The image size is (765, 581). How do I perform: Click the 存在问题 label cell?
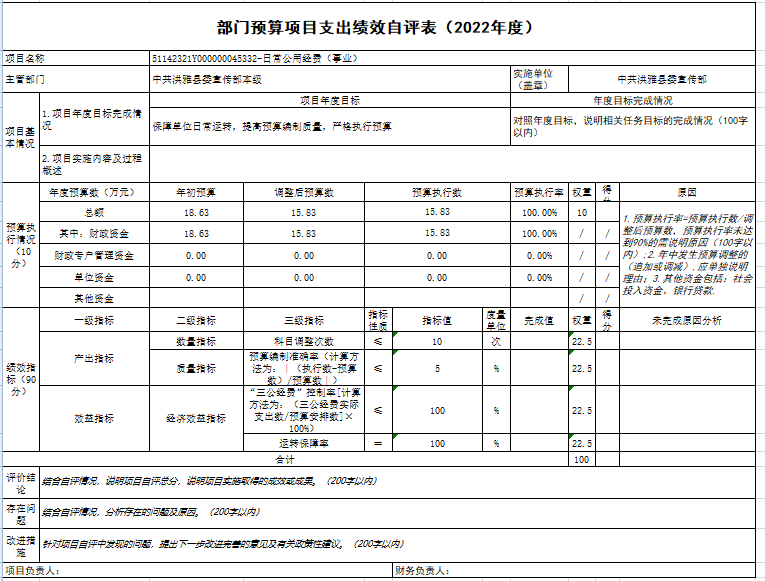pos(21,513)
